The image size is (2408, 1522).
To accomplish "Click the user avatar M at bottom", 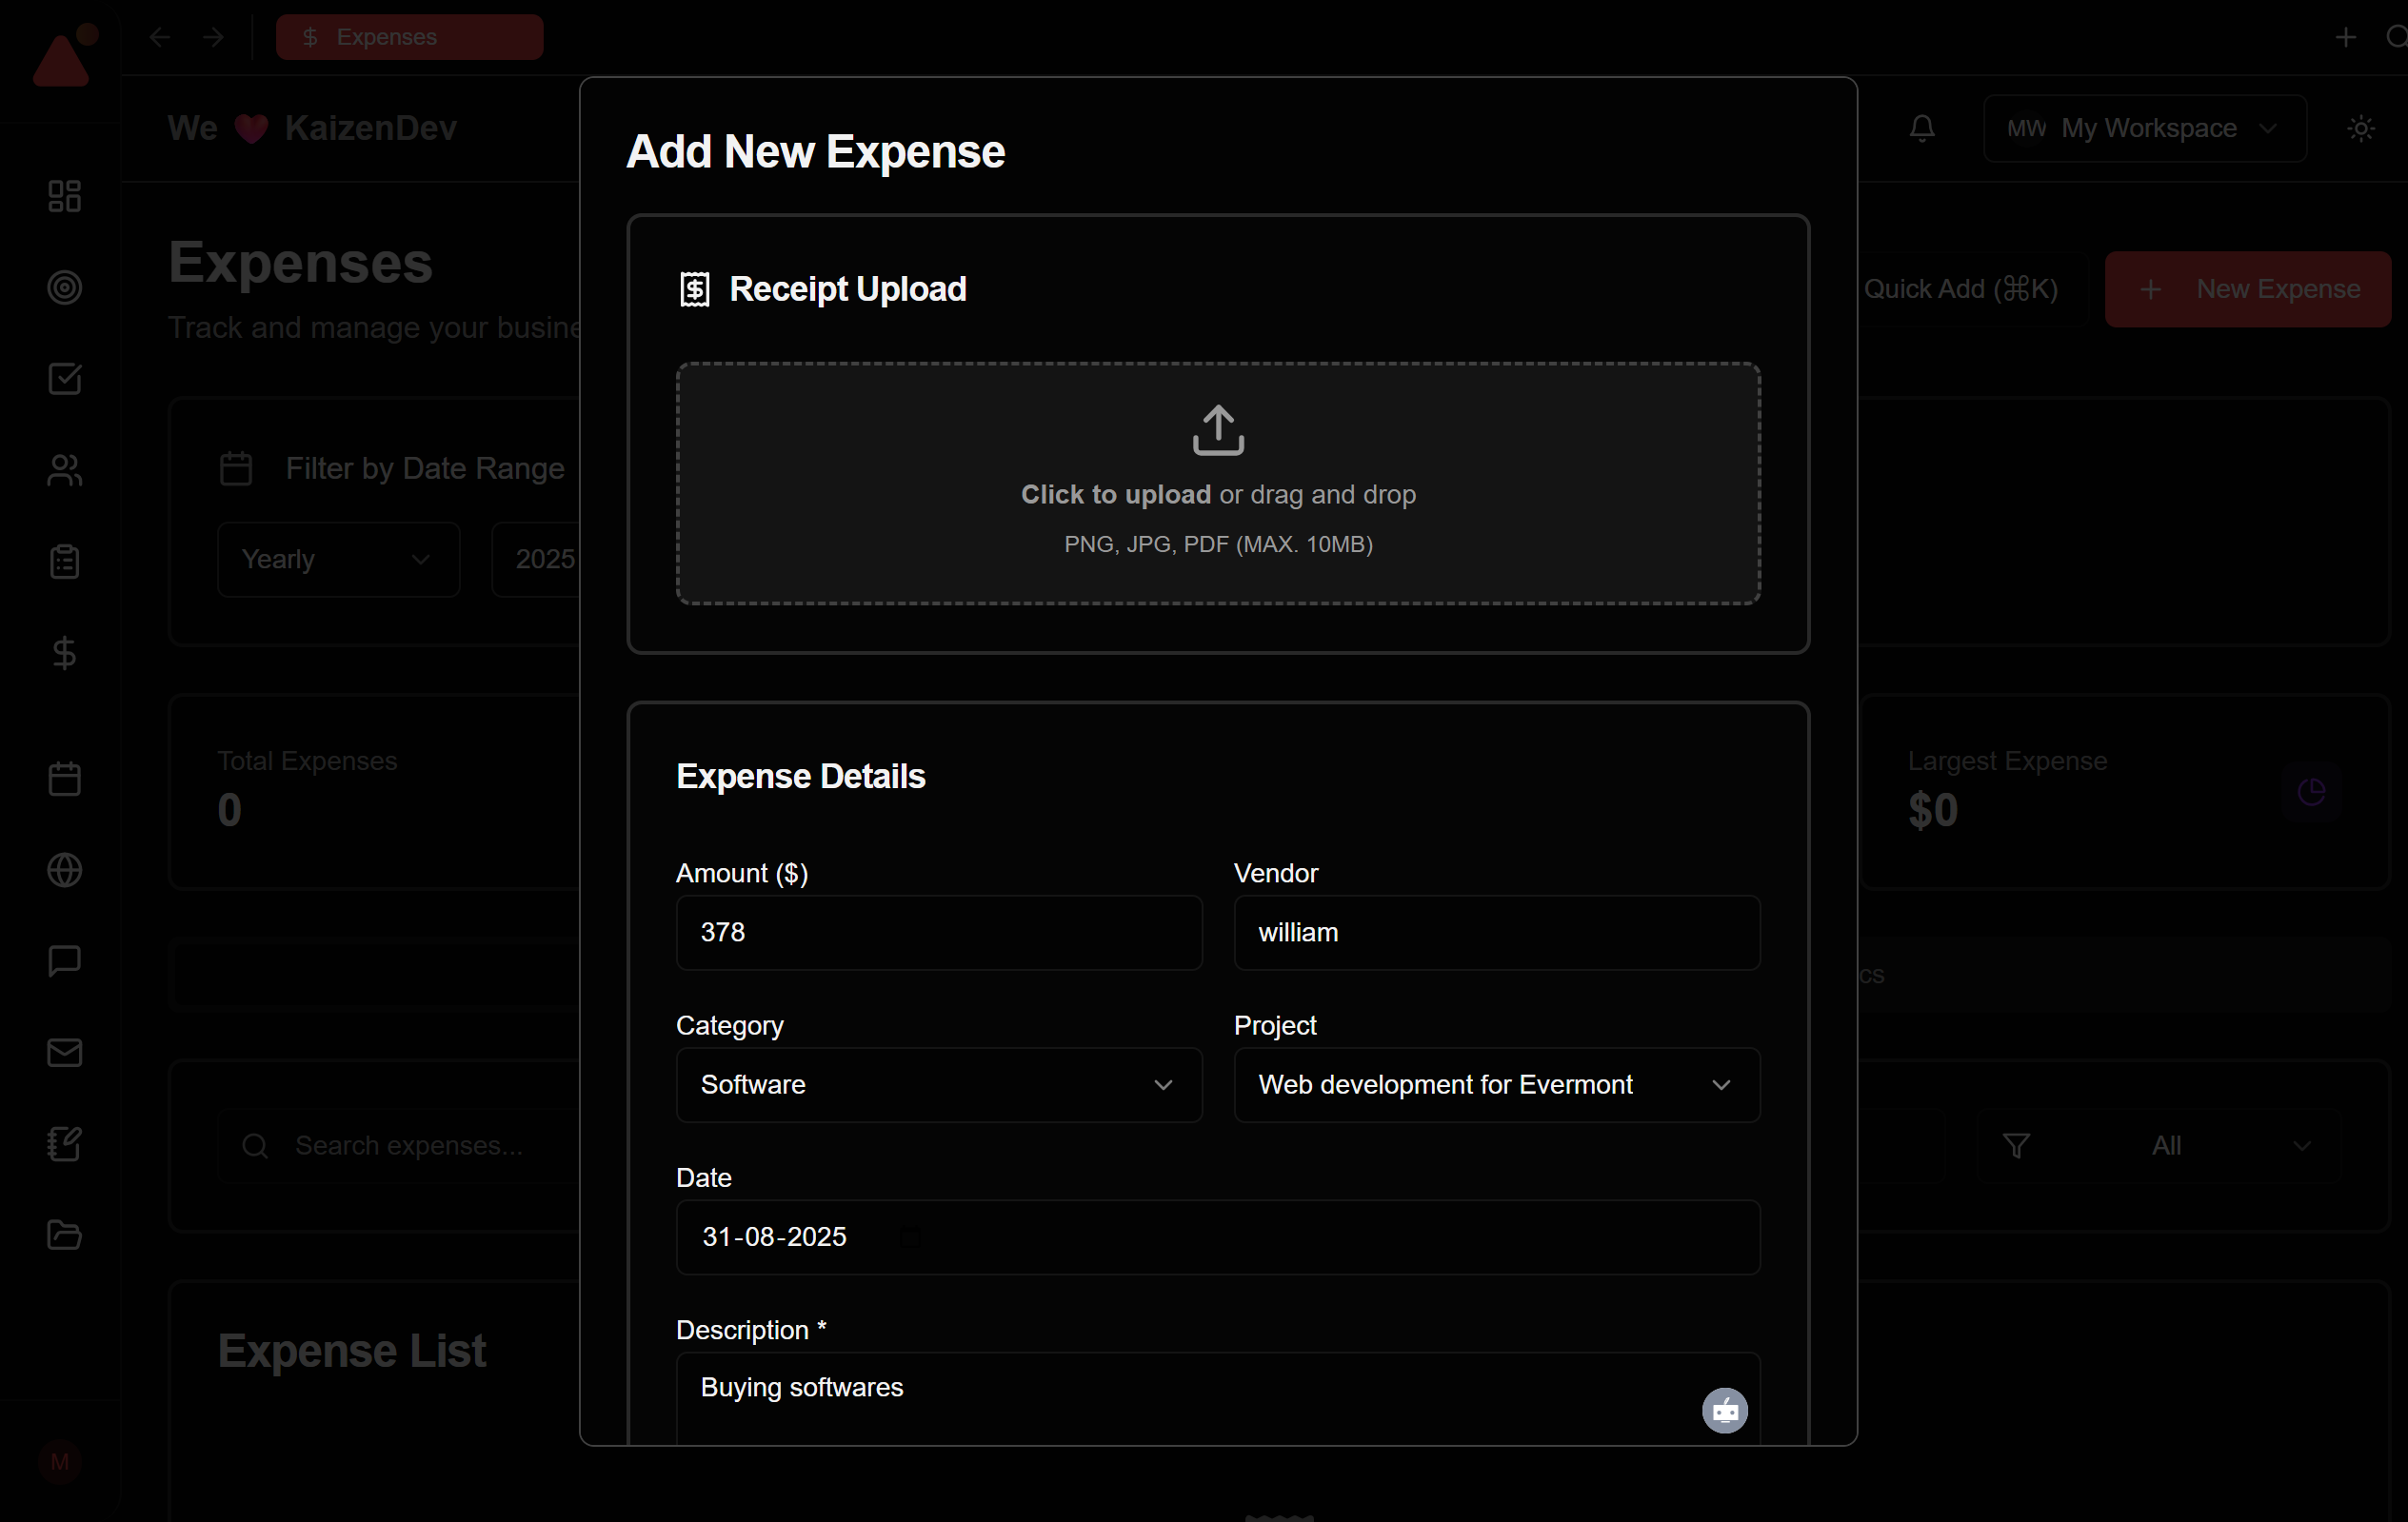I will pyautogui.click(x=60, y=1462).
